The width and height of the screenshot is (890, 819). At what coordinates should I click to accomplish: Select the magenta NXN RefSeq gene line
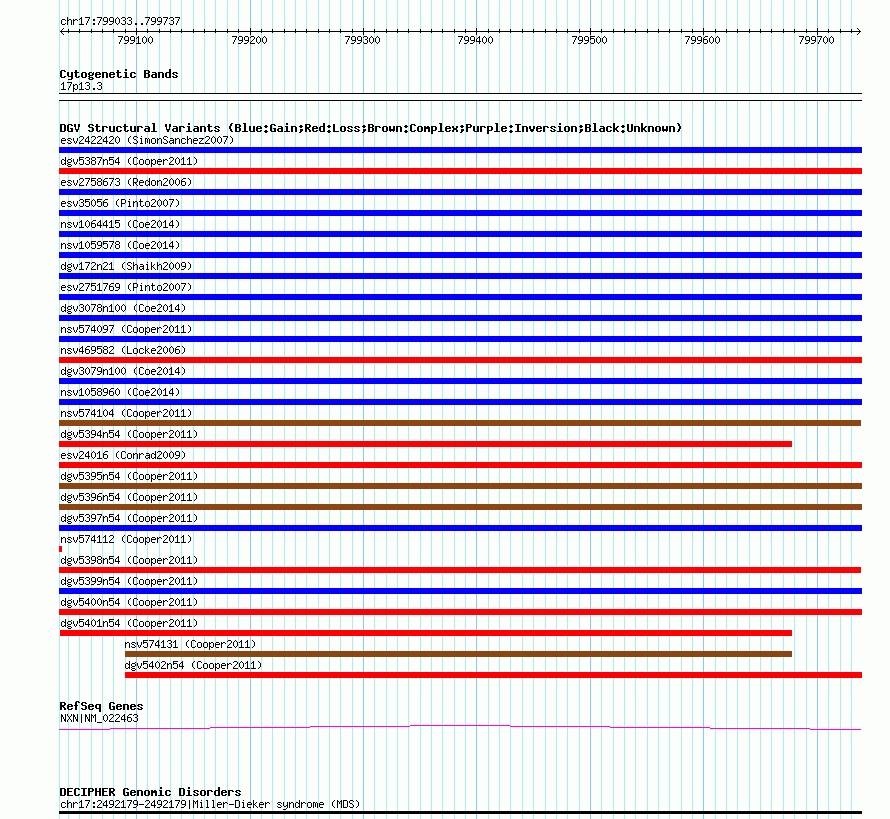(460, 727)
